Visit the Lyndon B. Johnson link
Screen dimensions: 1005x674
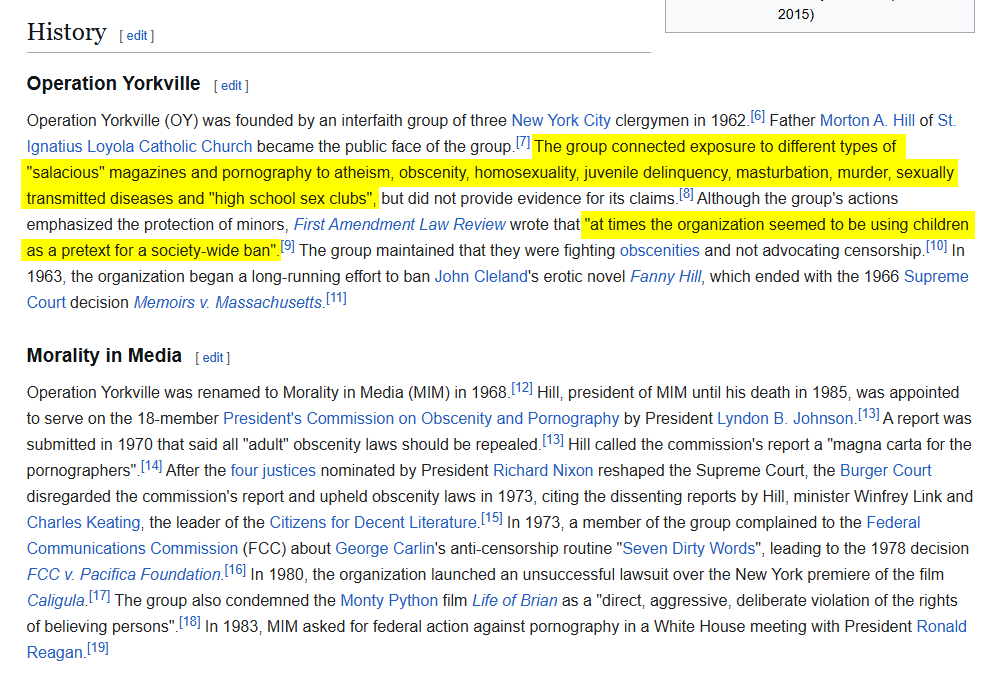785,419
